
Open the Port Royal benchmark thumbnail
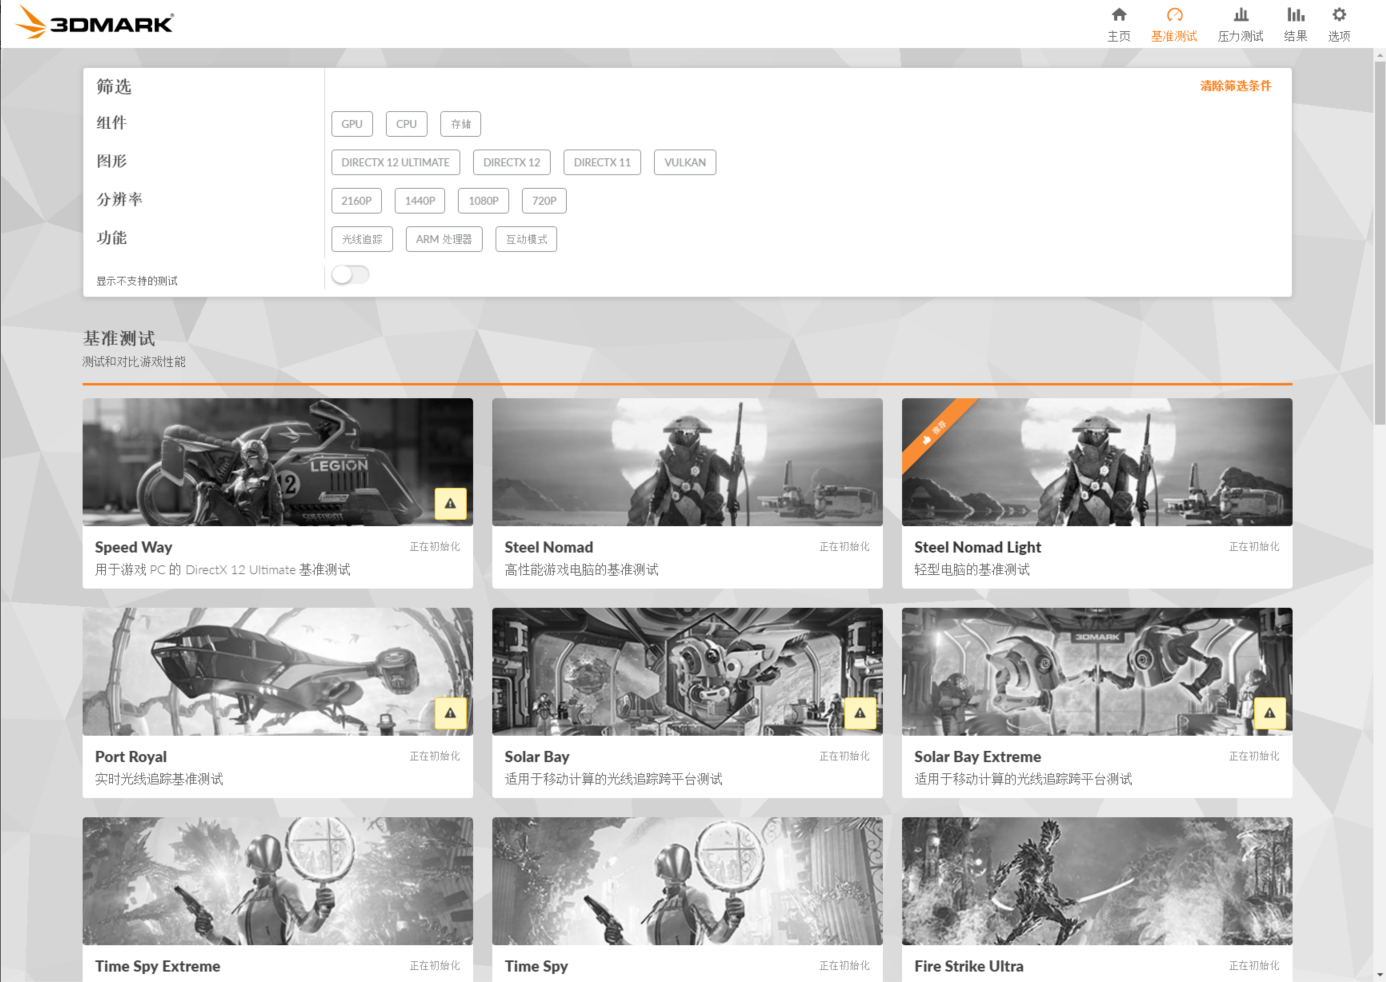277,672
